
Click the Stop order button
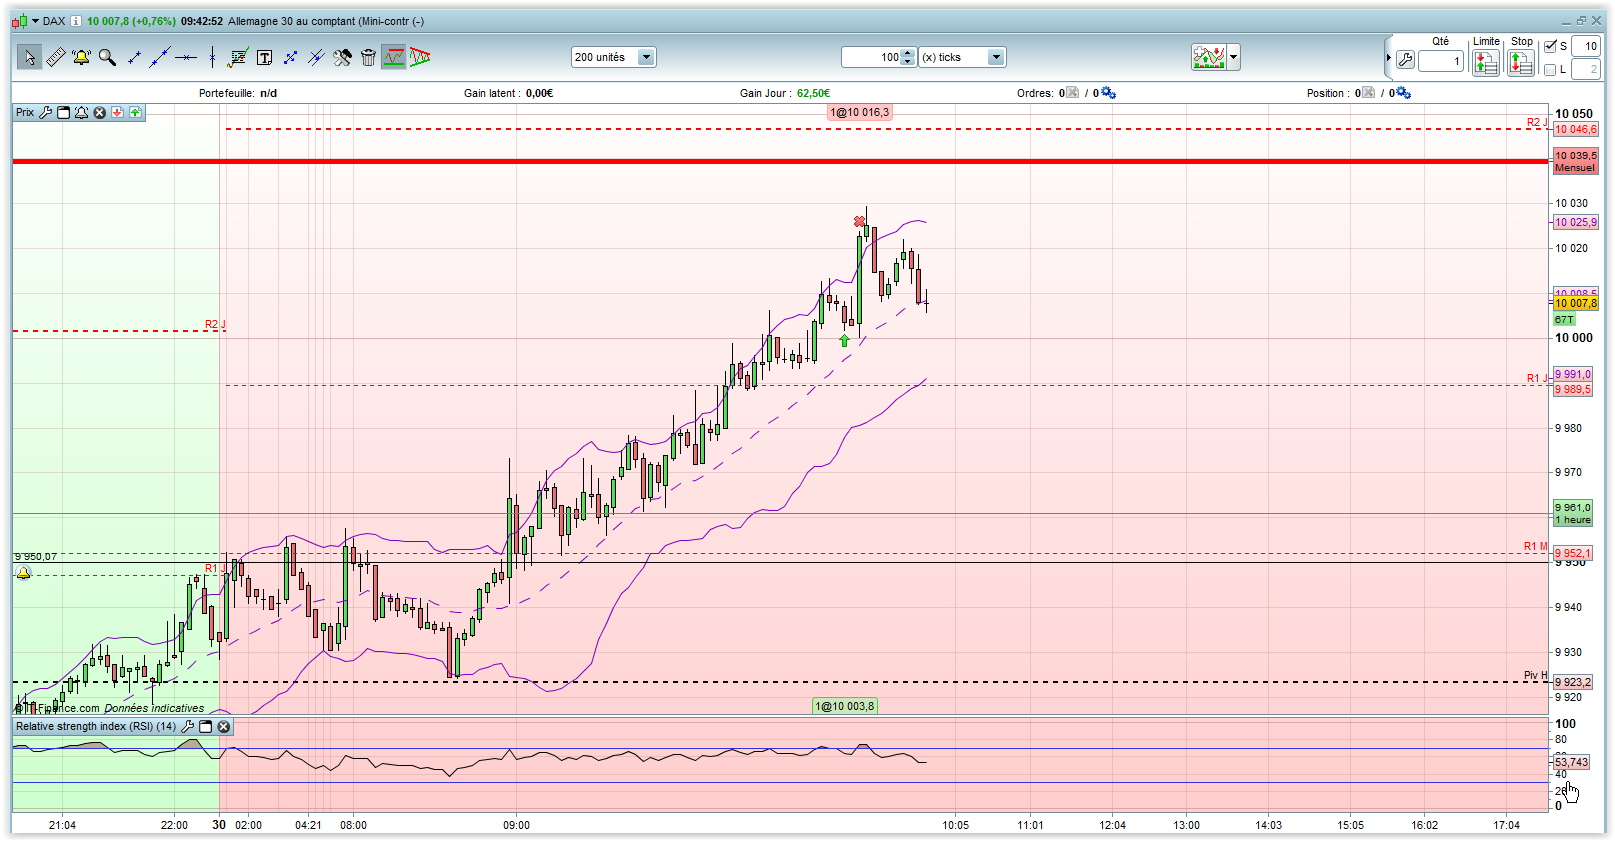(x=1521, y=62)
